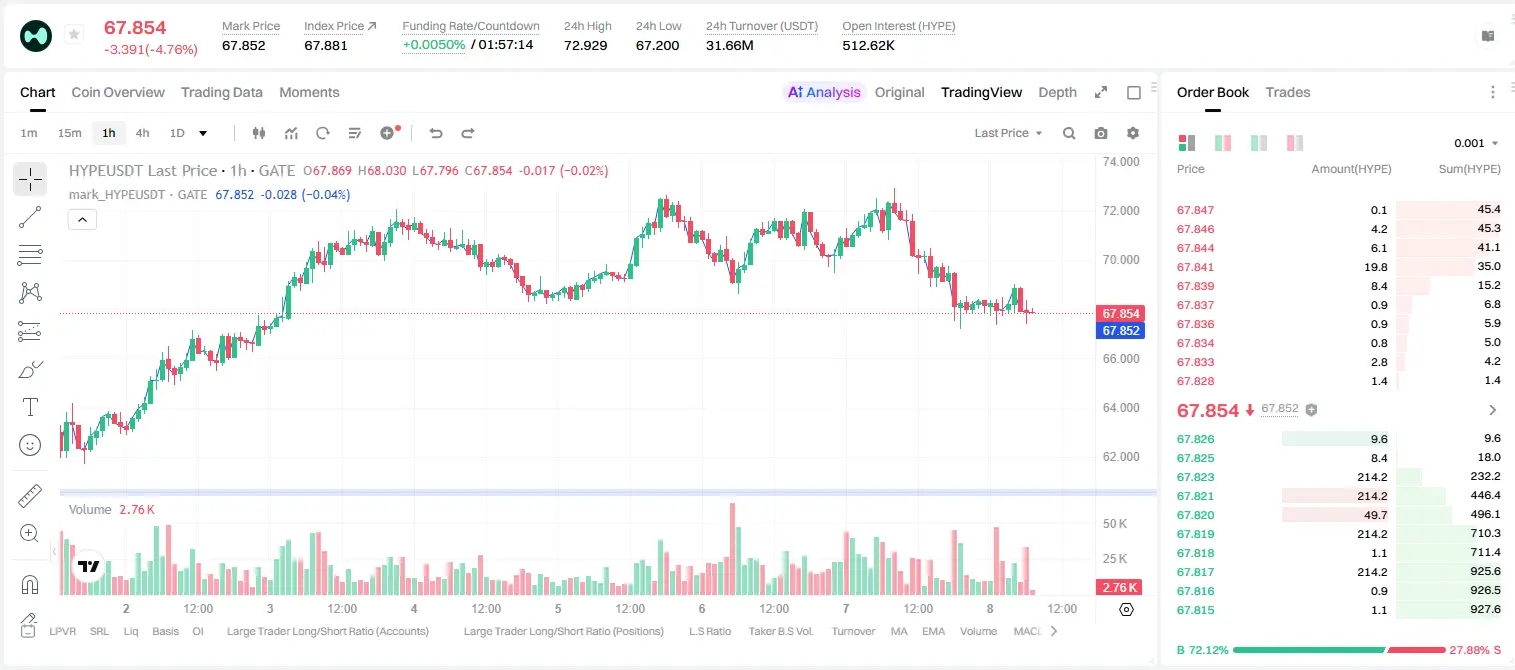Click the AI Analysis button
The image size is (1515, 670).
click(823, 92)
